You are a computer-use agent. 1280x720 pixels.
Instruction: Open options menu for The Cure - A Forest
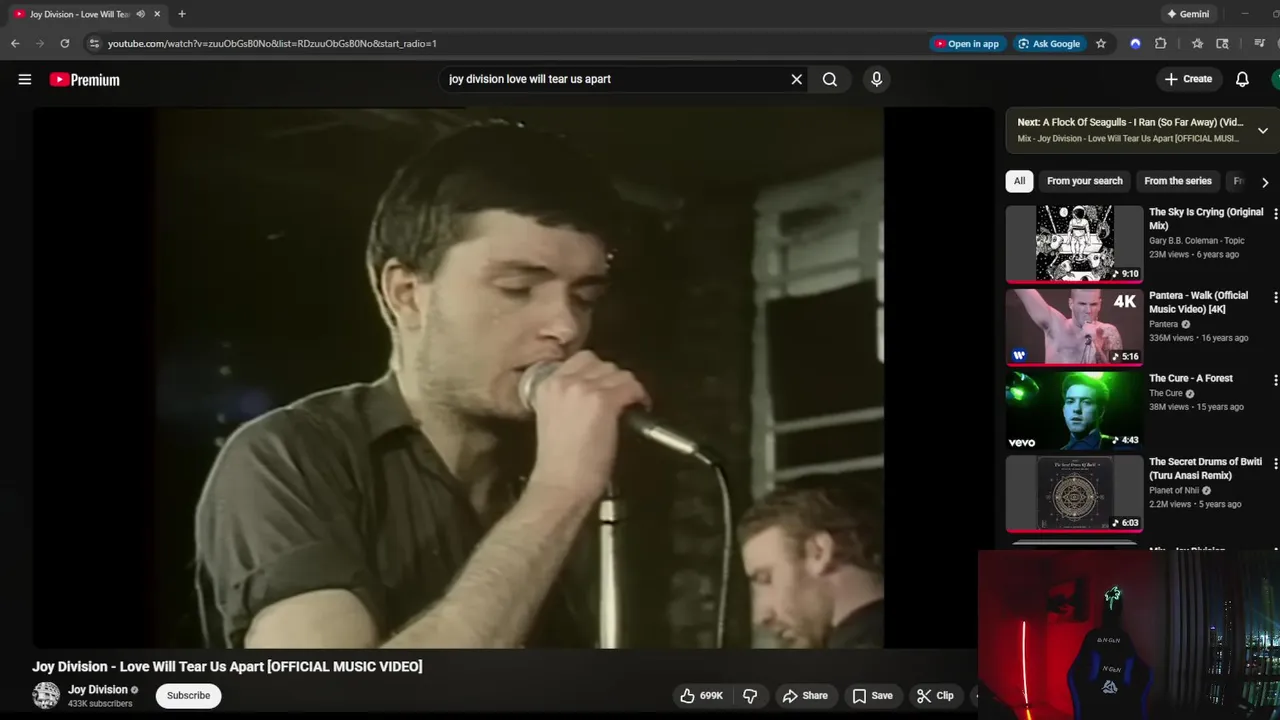1275,380
